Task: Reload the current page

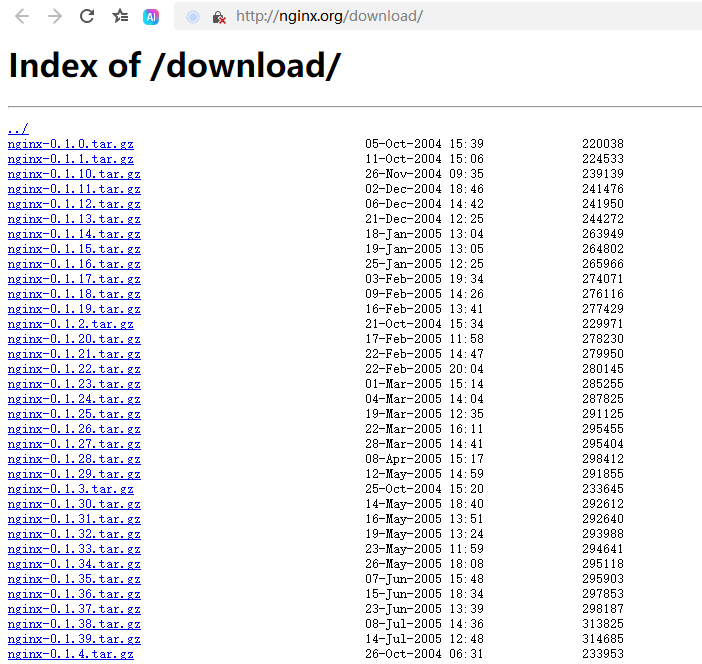Action: (x=87, y=17)
